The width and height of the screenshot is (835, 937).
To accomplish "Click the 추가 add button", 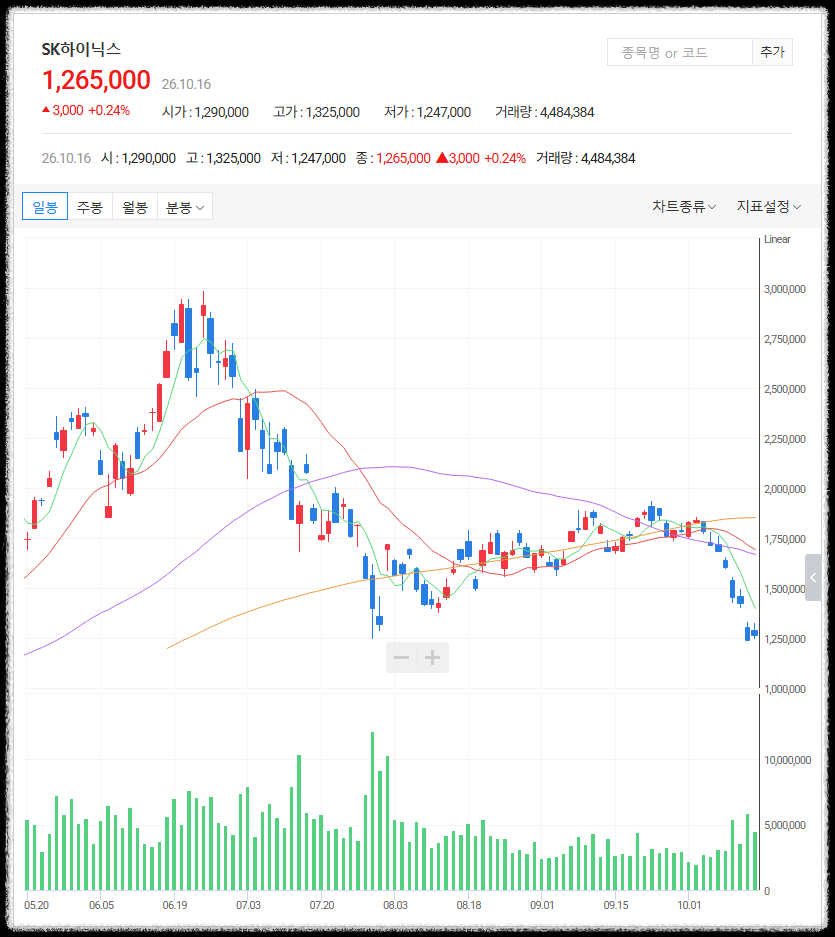I will [772, 52].
